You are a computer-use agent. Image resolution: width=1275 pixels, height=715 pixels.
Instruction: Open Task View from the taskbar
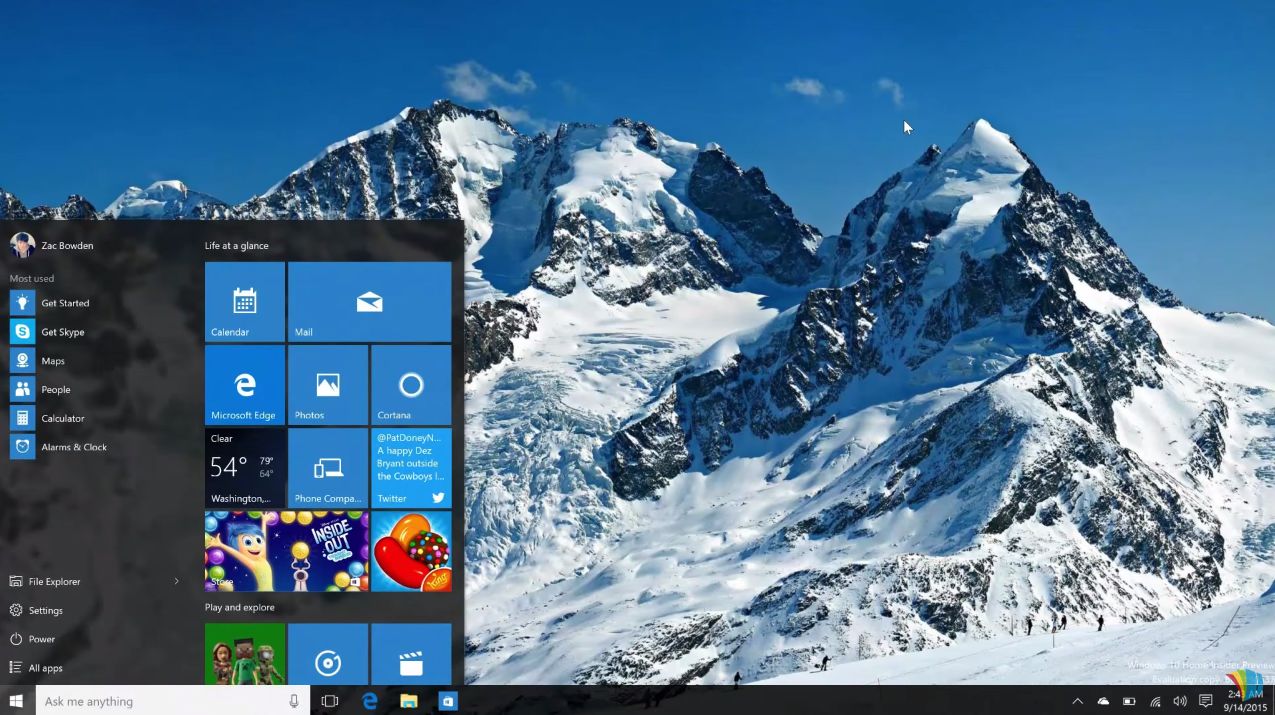[330, 701]
